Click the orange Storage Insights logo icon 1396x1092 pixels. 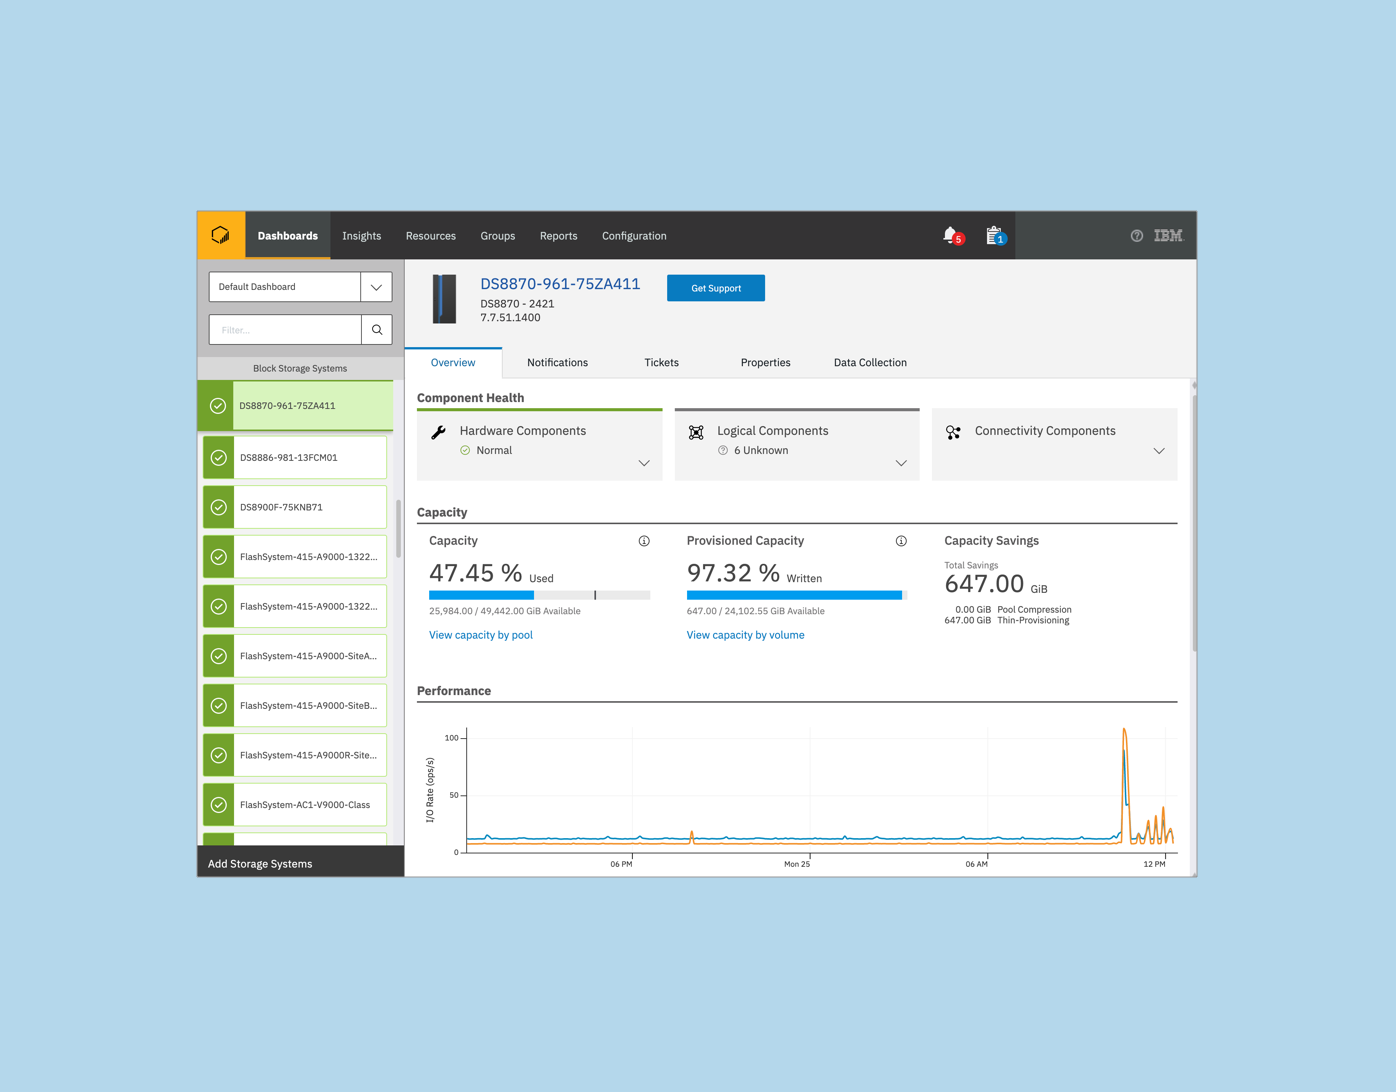click(221, 236)
